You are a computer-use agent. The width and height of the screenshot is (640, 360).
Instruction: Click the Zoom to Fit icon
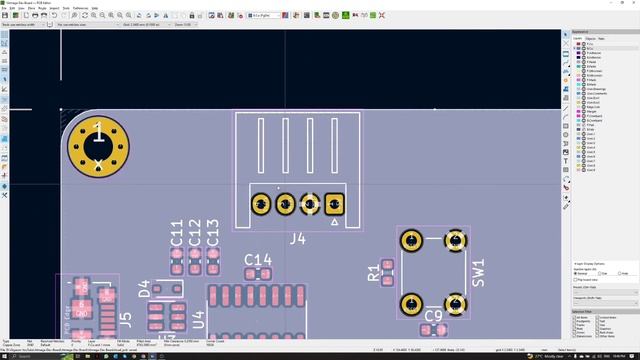(x=111, y=15)
